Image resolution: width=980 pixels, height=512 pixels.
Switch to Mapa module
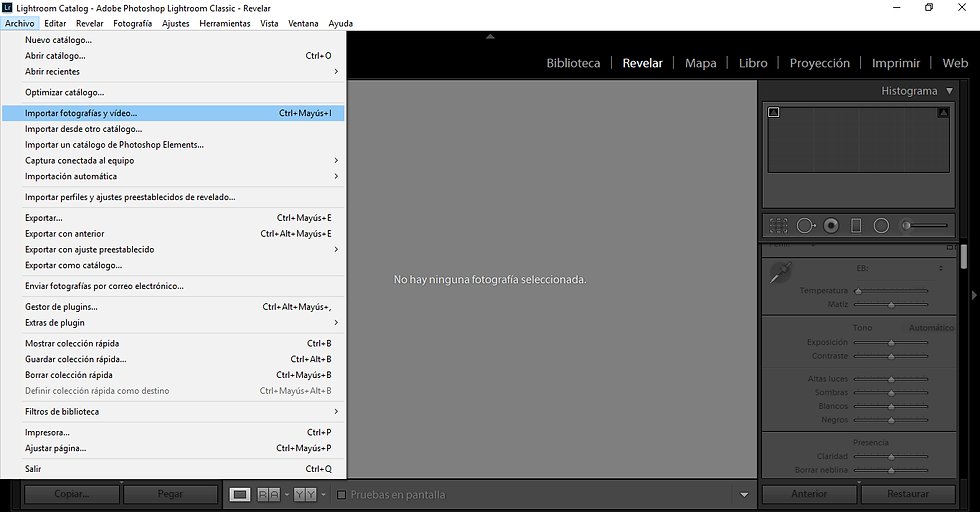point(701,63)
